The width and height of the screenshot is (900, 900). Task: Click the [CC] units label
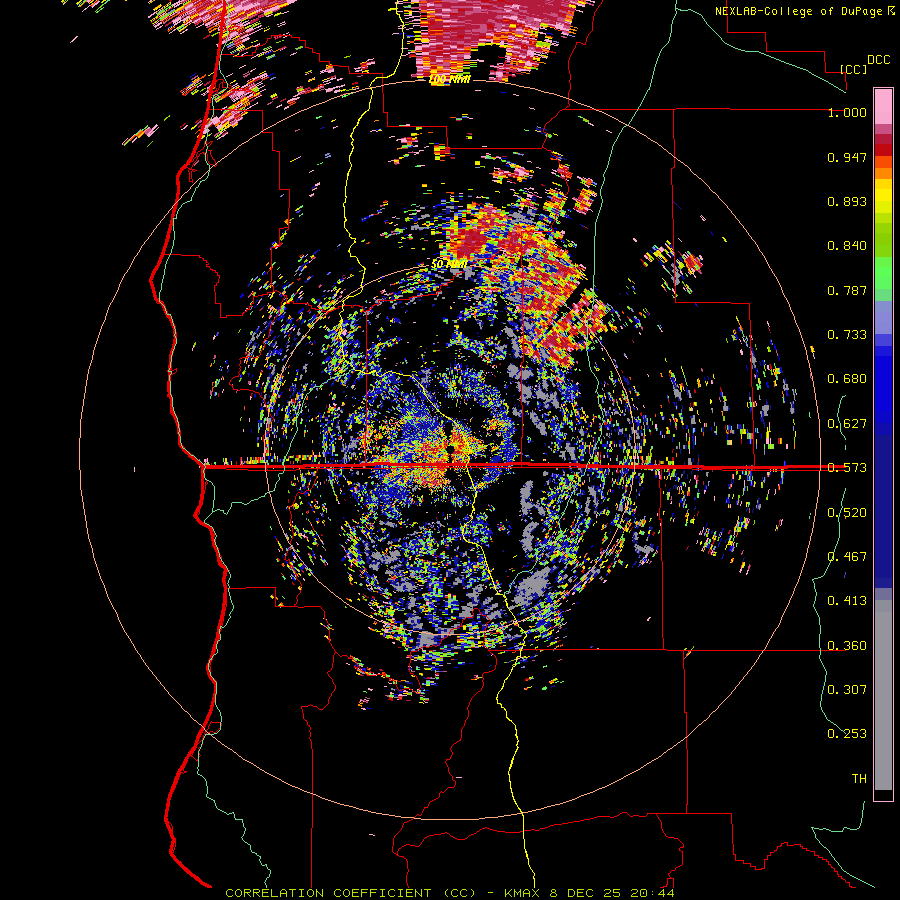tap(854, 69)
